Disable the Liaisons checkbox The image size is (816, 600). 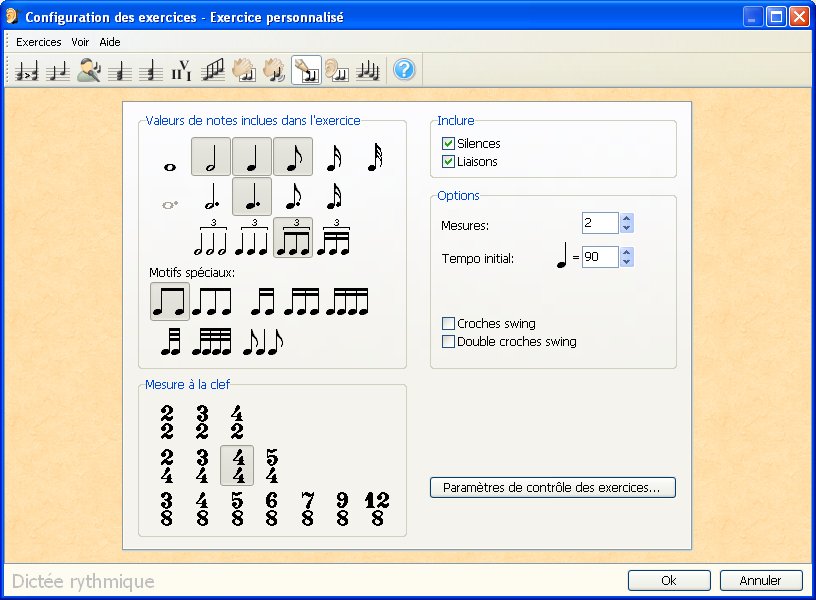[448, 162]
